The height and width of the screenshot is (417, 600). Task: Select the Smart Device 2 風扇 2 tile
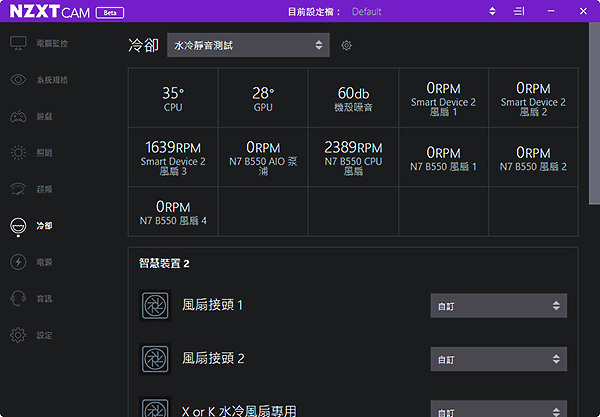pos(533,98)
